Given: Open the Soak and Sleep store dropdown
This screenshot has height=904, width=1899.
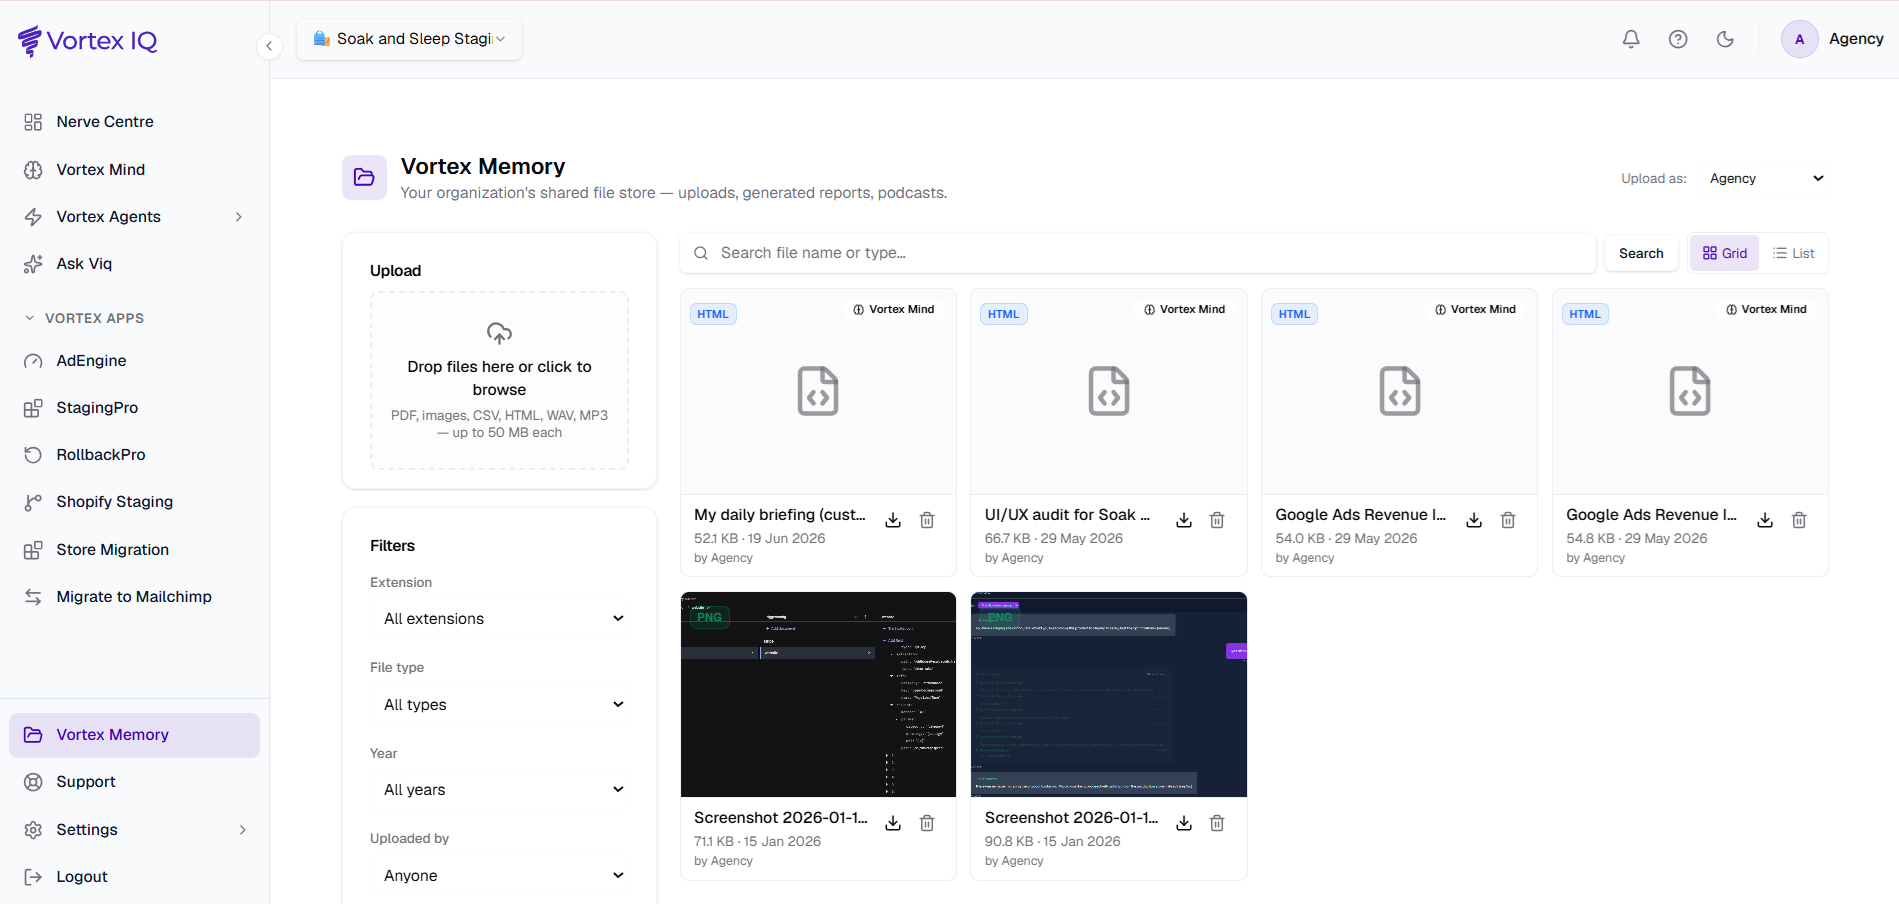Looking at the screenshot, I should [409, 39].
